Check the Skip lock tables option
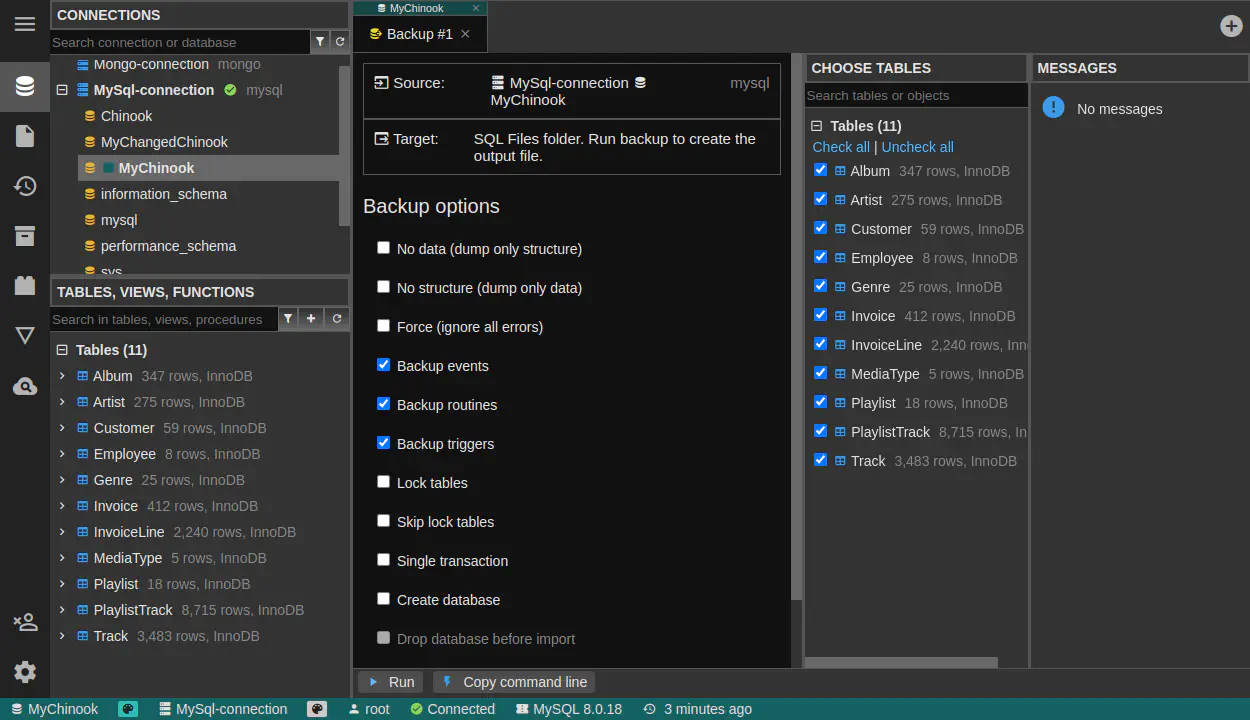Viewport: 1250px width, 720px height. click(383, 521)
